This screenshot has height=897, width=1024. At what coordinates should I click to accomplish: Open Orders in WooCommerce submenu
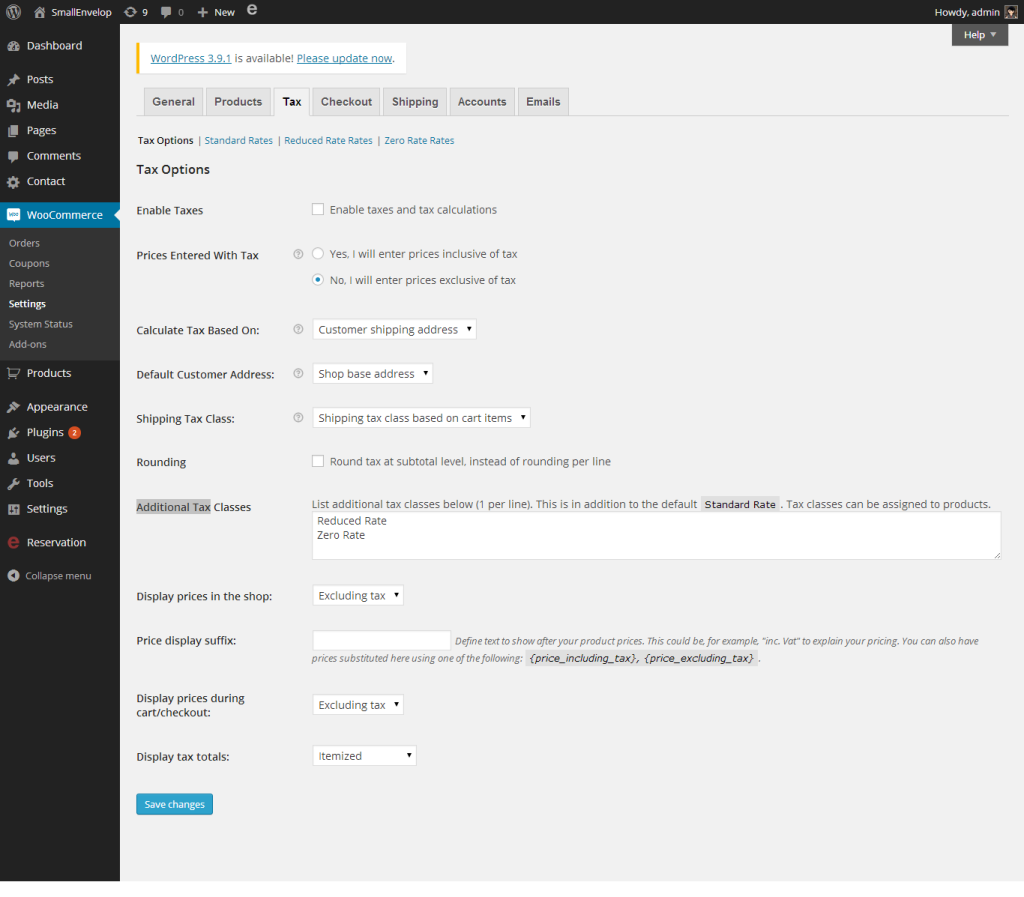pyautogui.click(x=24, y=243)
